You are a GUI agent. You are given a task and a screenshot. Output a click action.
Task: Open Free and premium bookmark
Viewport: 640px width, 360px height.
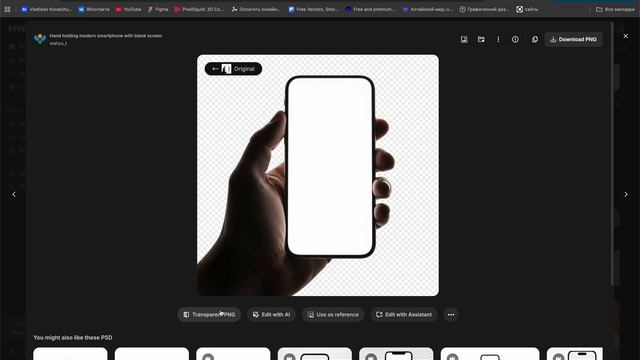click(370, 9)
